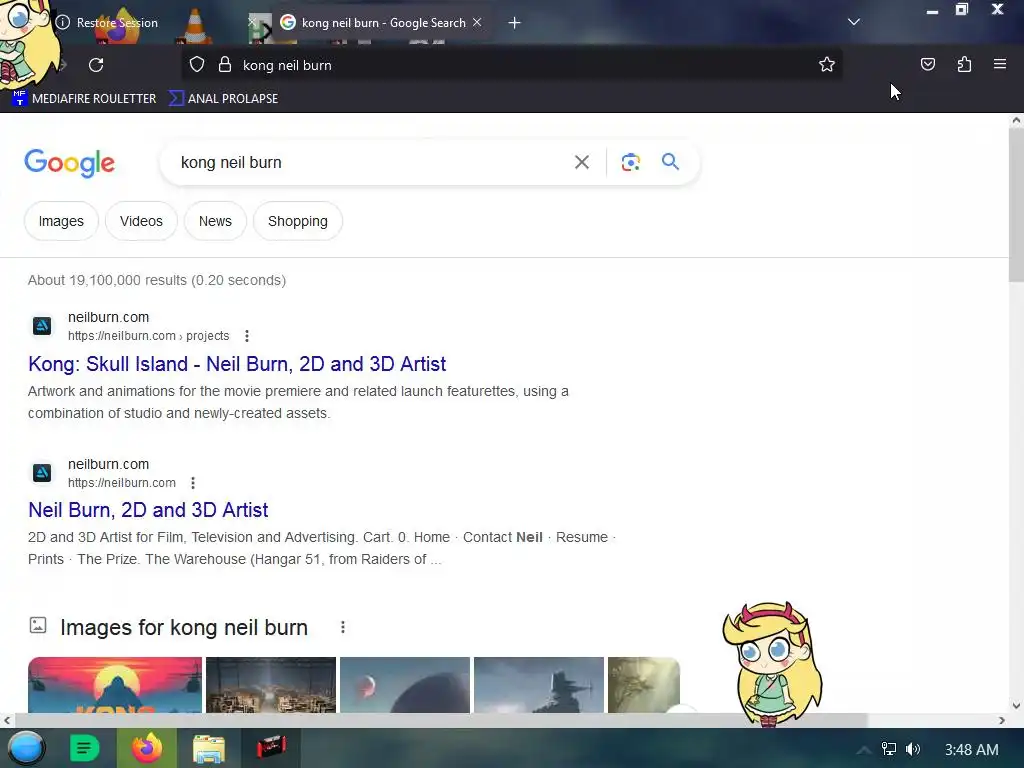Open the Images for kong neil burn heading

tap(184, 628)
